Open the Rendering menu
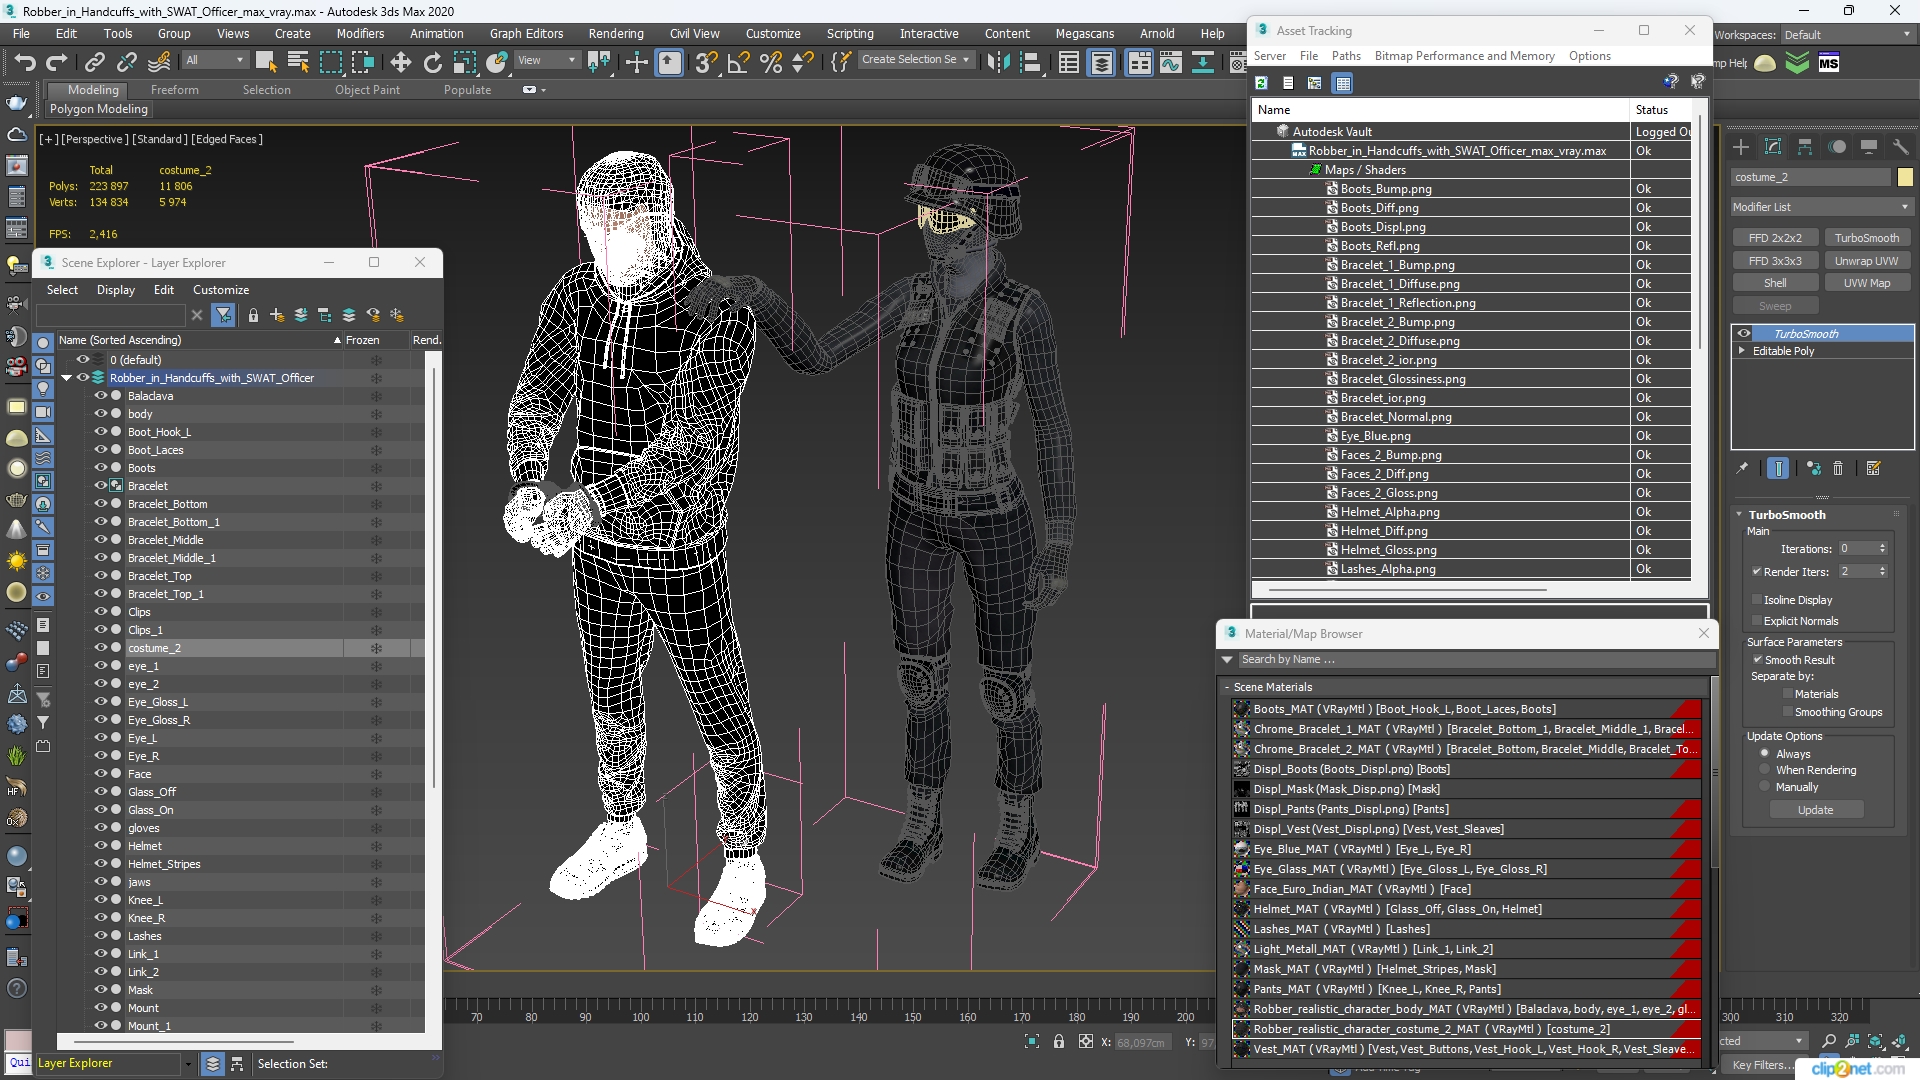This screenshot has width=1920, height=1080. [615, 33]
